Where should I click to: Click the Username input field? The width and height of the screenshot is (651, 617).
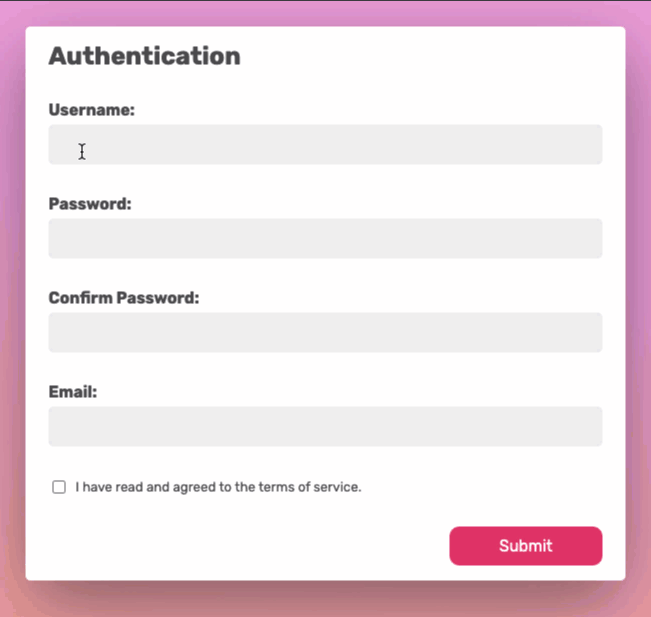pos(325,145)
